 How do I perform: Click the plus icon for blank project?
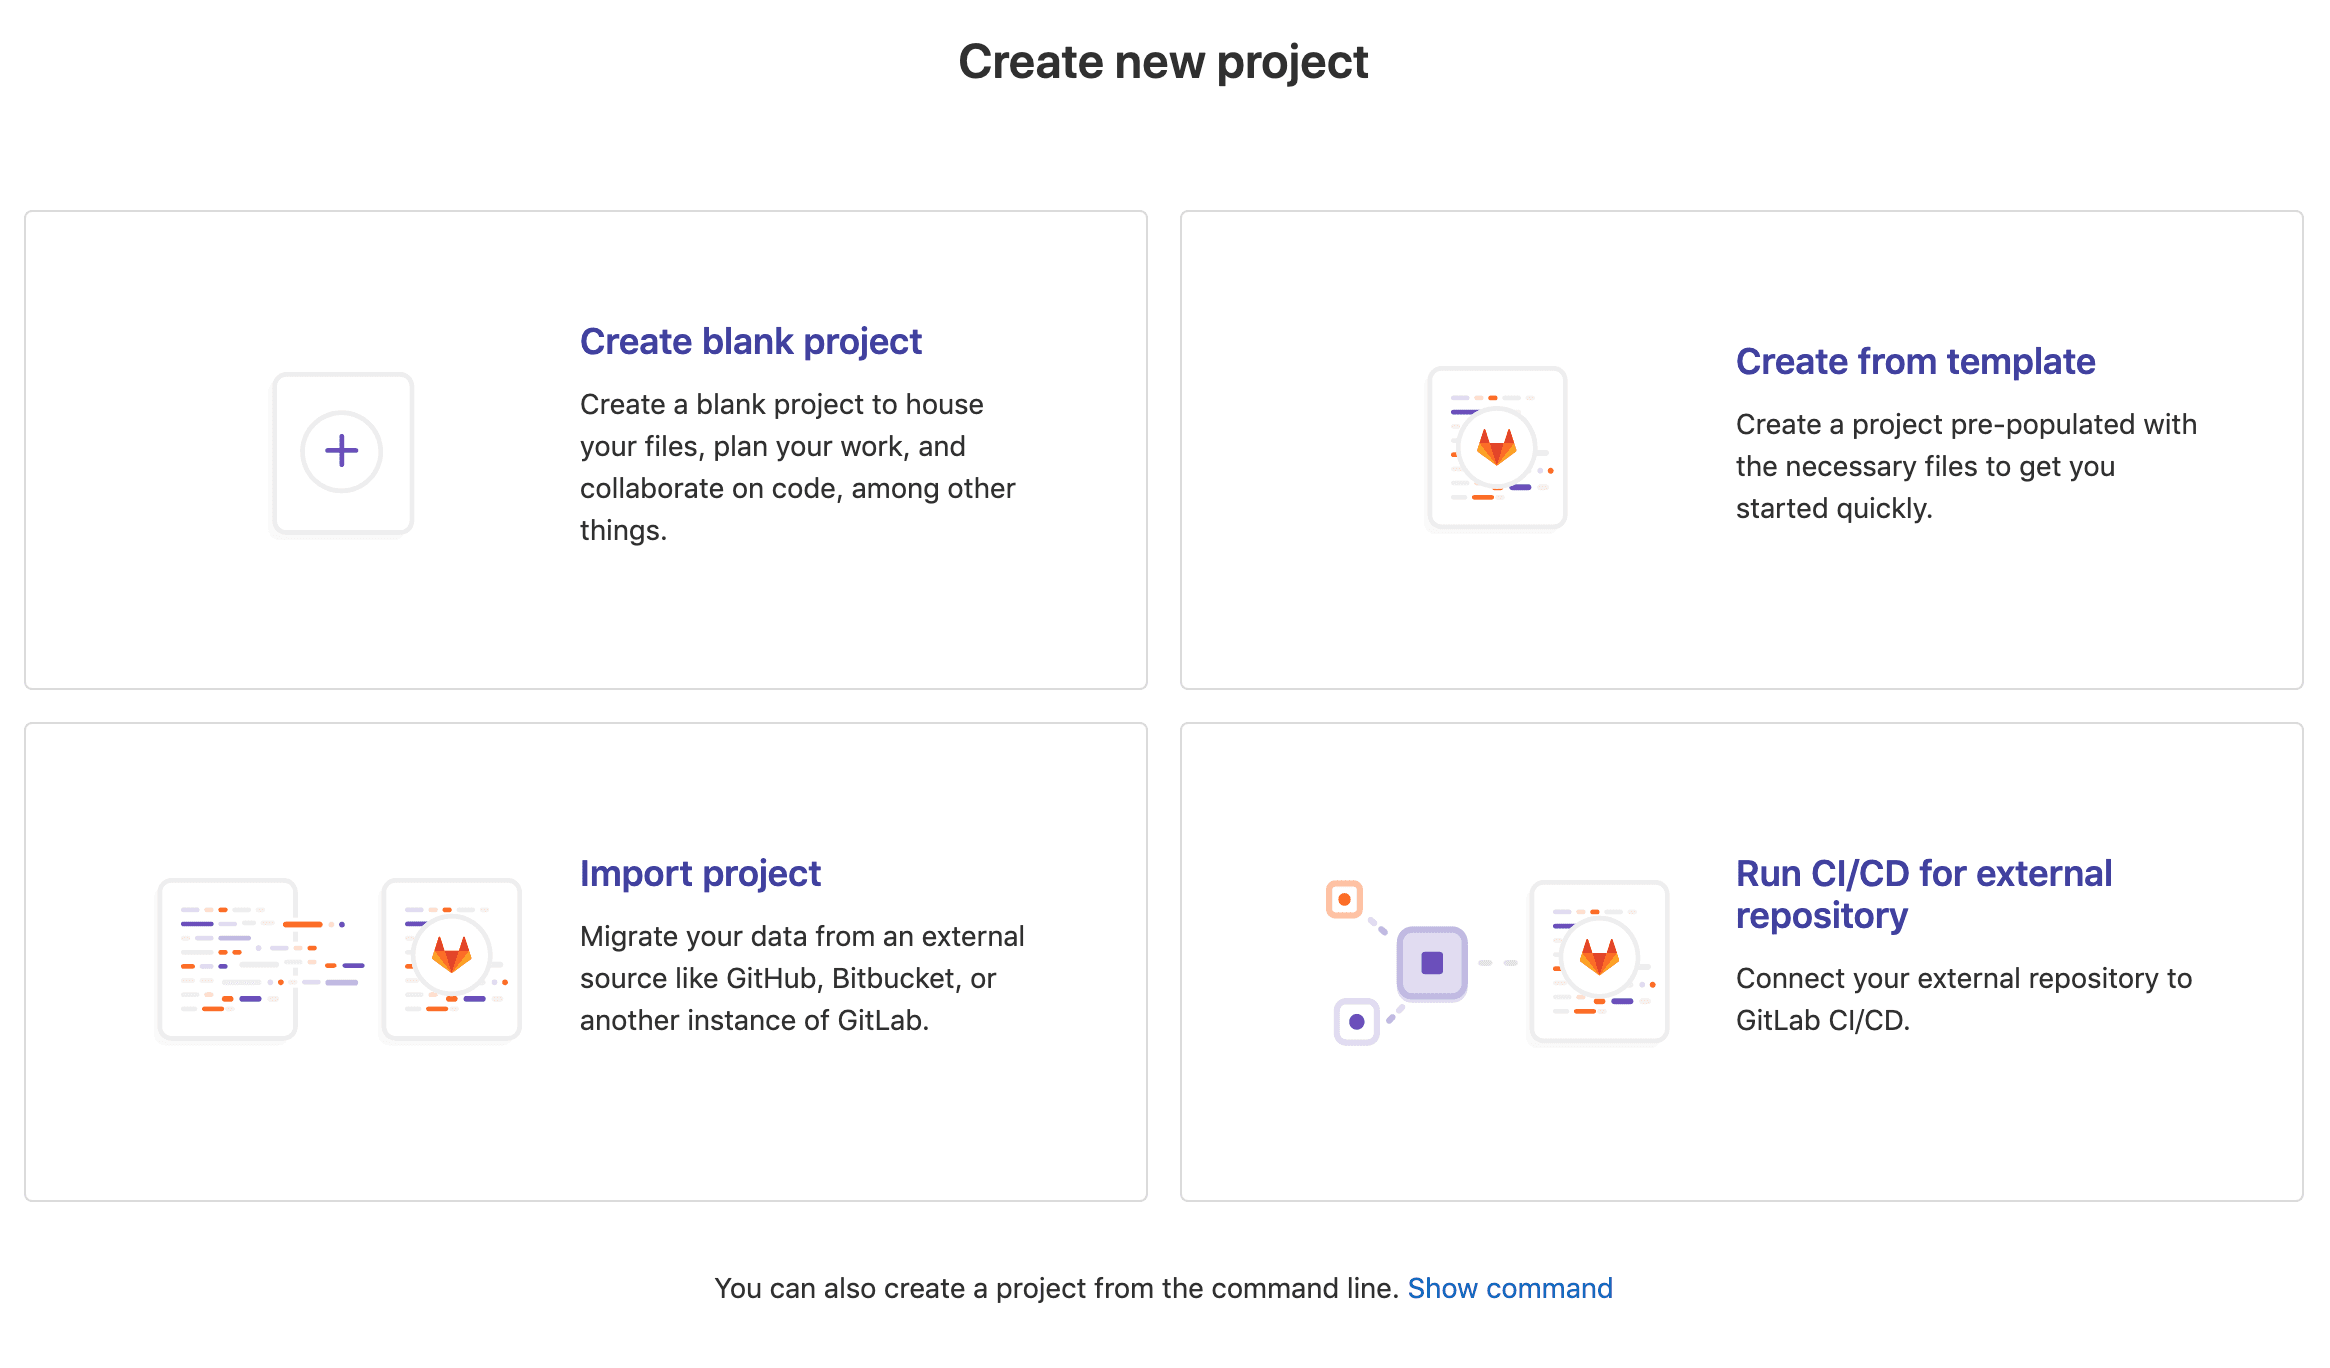point(342,451)
